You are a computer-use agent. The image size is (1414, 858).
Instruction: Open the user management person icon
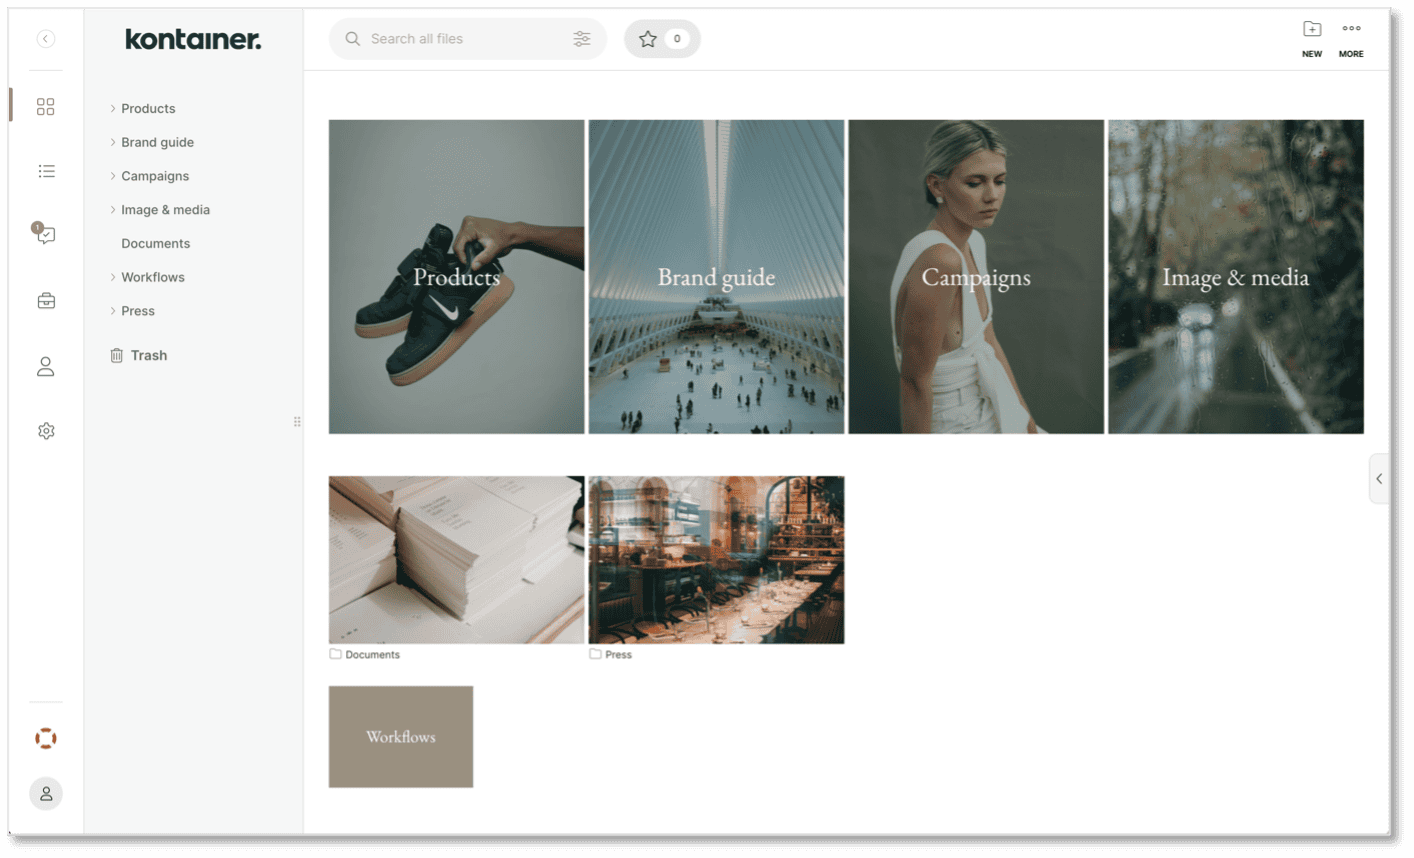45,366
